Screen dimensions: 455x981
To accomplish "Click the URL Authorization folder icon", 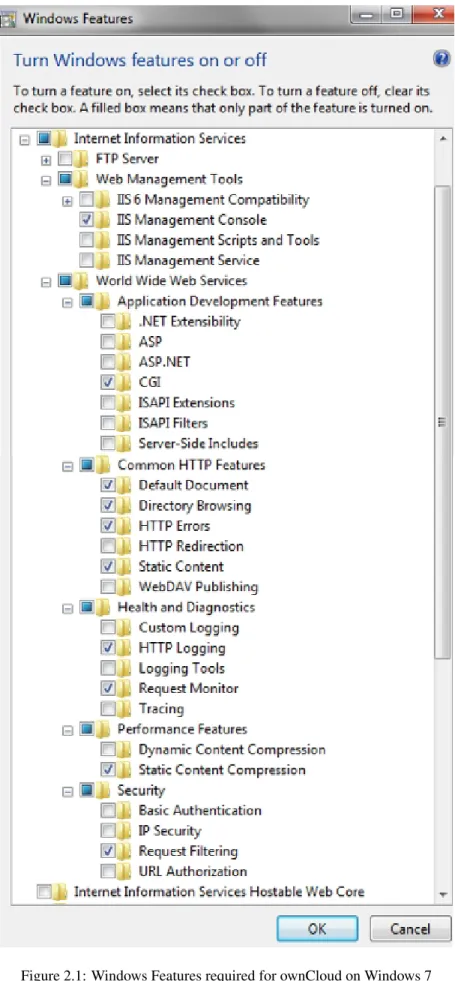I will coord(125,871).
